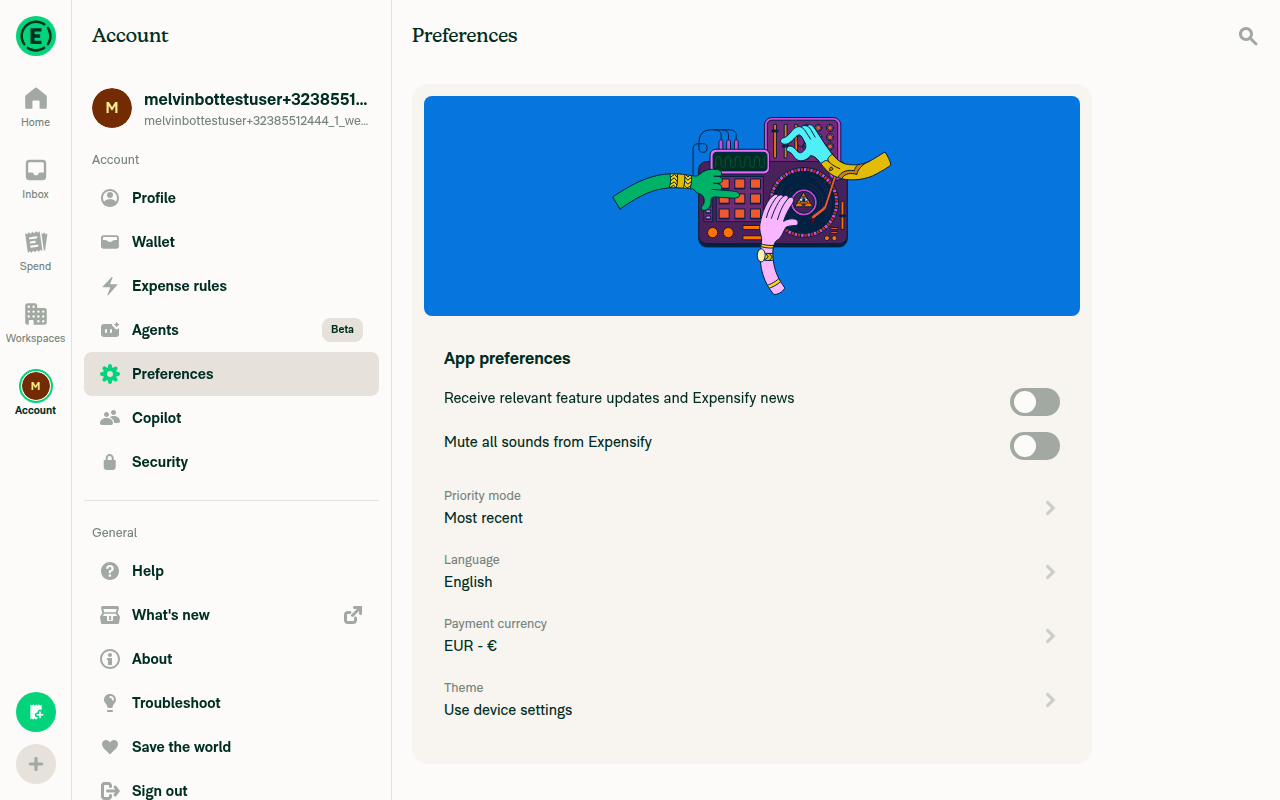Expand Theme setting chevron
The height and width of the screenshot is (800, 1280).
click(x=1050, y=700)
